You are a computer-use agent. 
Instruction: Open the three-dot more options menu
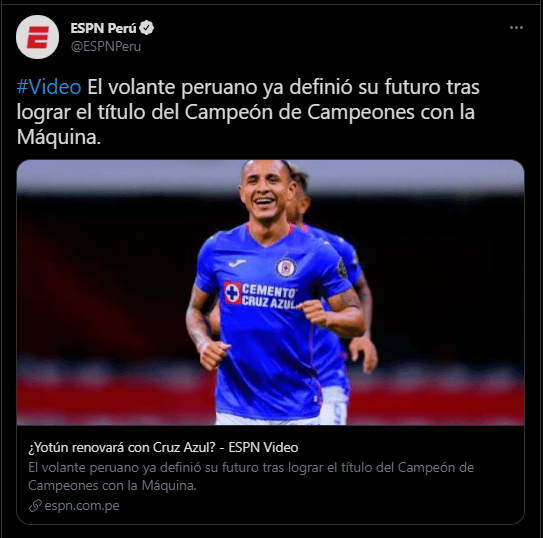click(x=516, y=28)
